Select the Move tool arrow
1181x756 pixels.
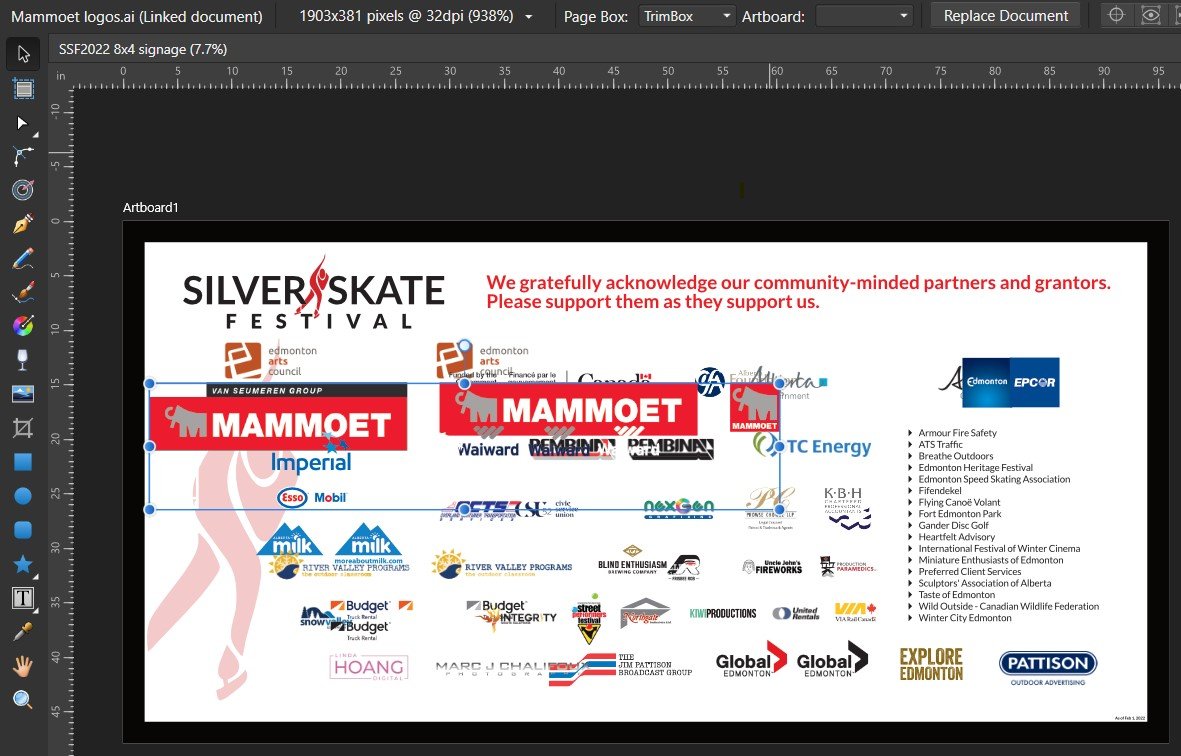click(x=23, y=54)
